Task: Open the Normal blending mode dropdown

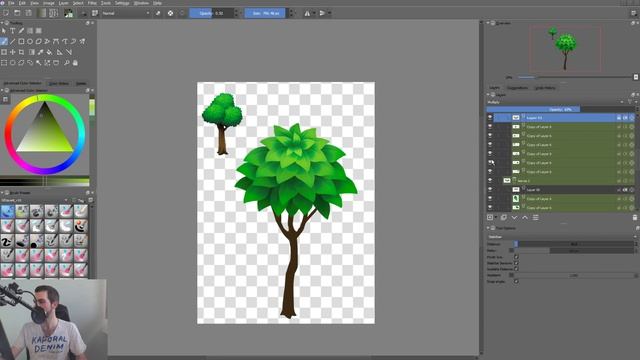Action: [x=126, y=13]
